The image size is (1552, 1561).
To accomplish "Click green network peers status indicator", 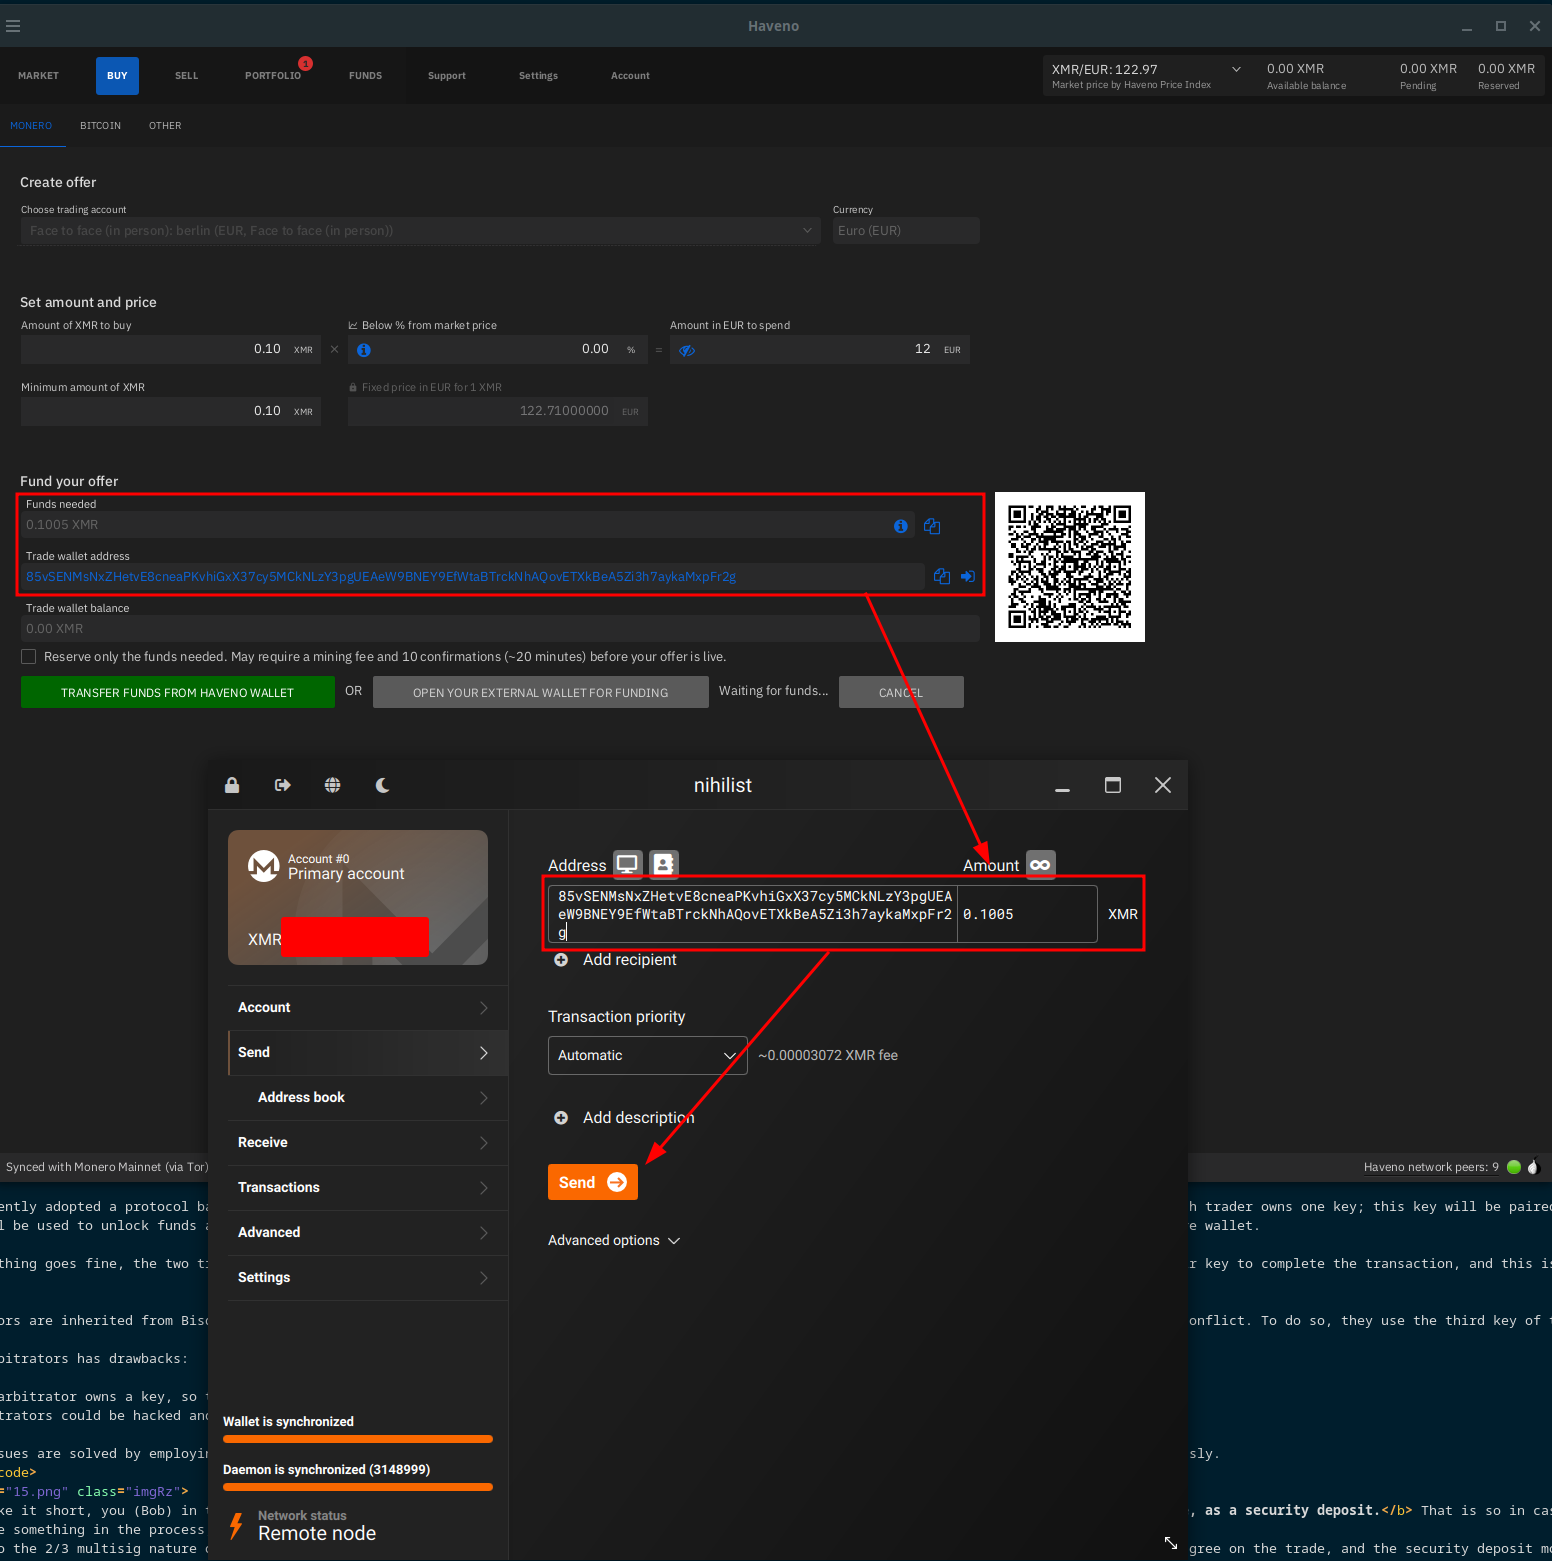I will [x=1514, y=1167].
